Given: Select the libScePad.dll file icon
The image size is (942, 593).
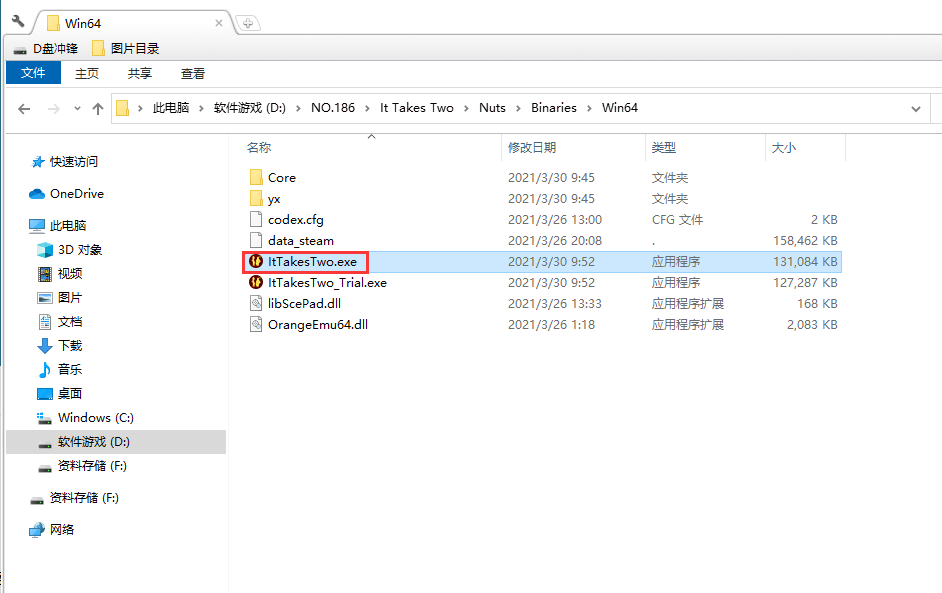Looking at the screenshot, I should point(256,303).
